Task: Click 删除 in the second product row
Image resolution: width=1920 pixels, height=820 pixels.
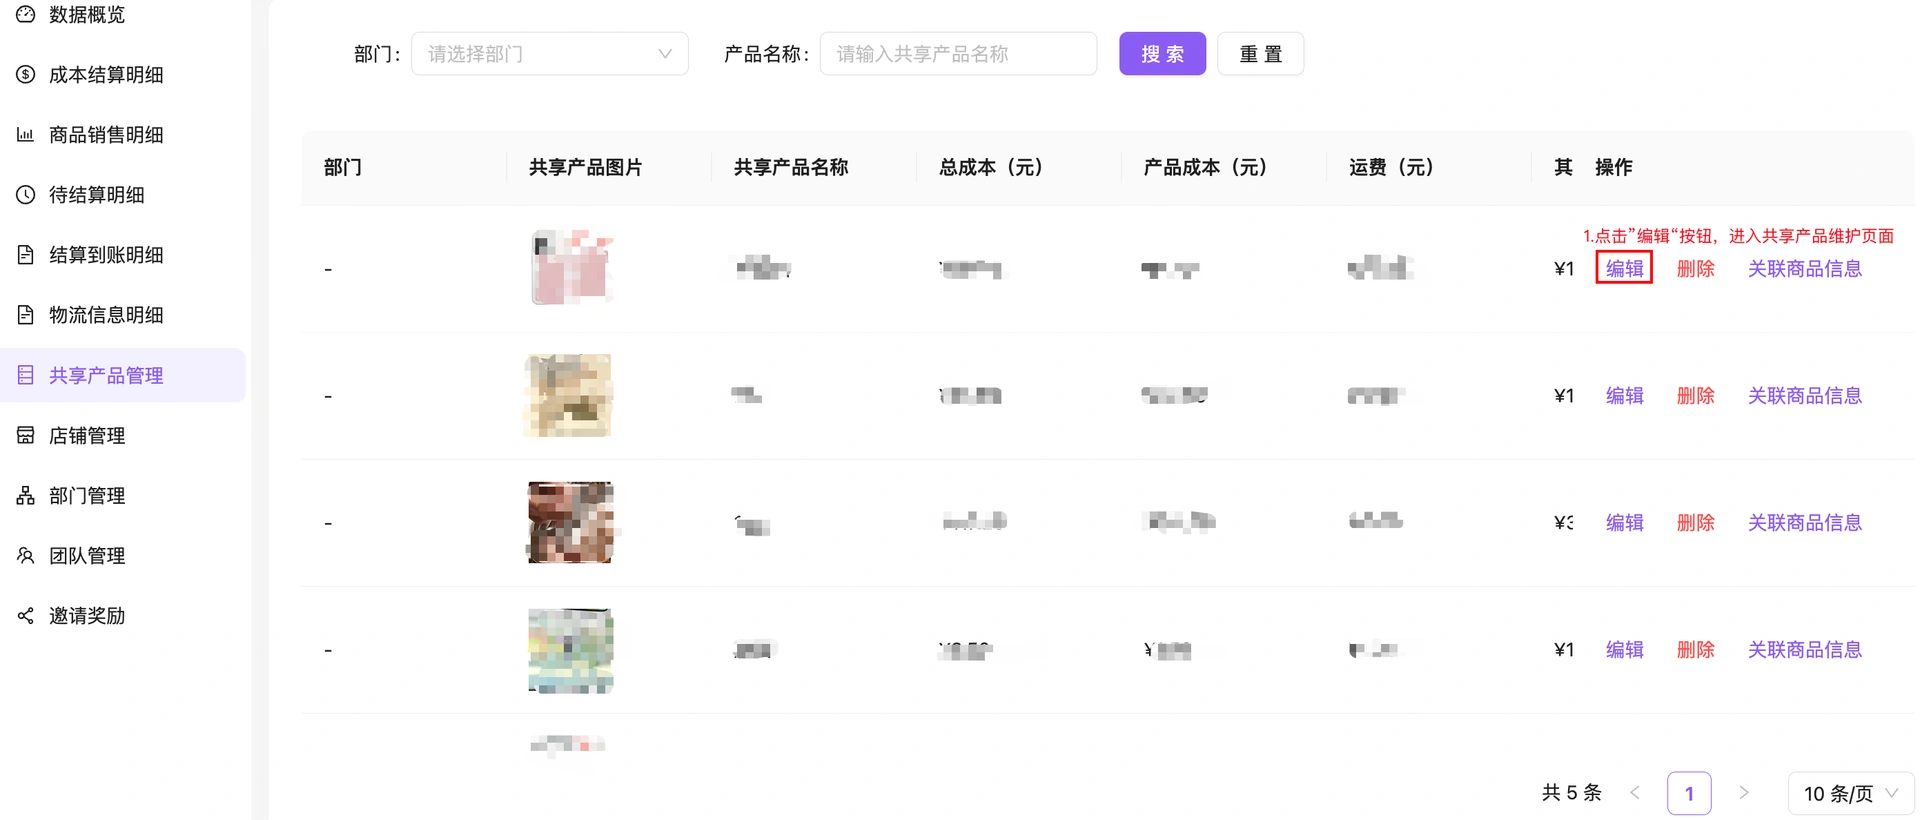Action: point(1695,395)
